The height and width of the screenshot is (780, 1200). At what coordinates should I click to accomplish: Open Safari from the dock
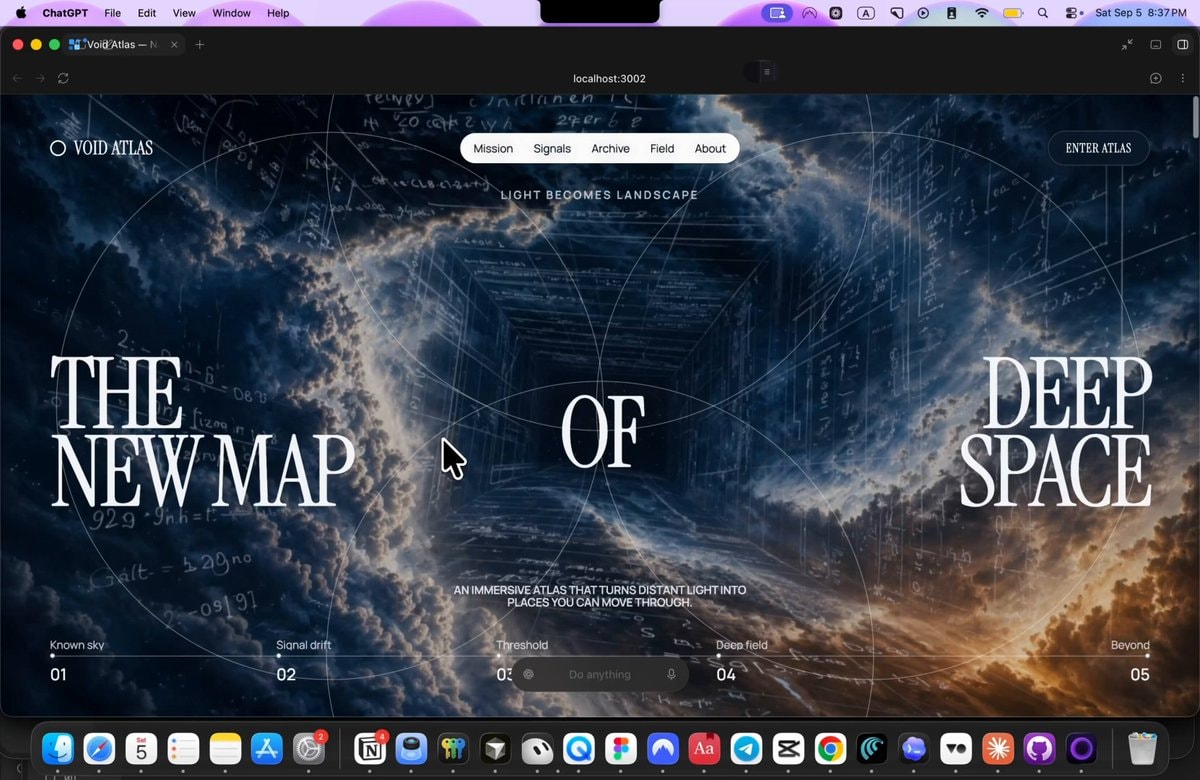[99, 748]
